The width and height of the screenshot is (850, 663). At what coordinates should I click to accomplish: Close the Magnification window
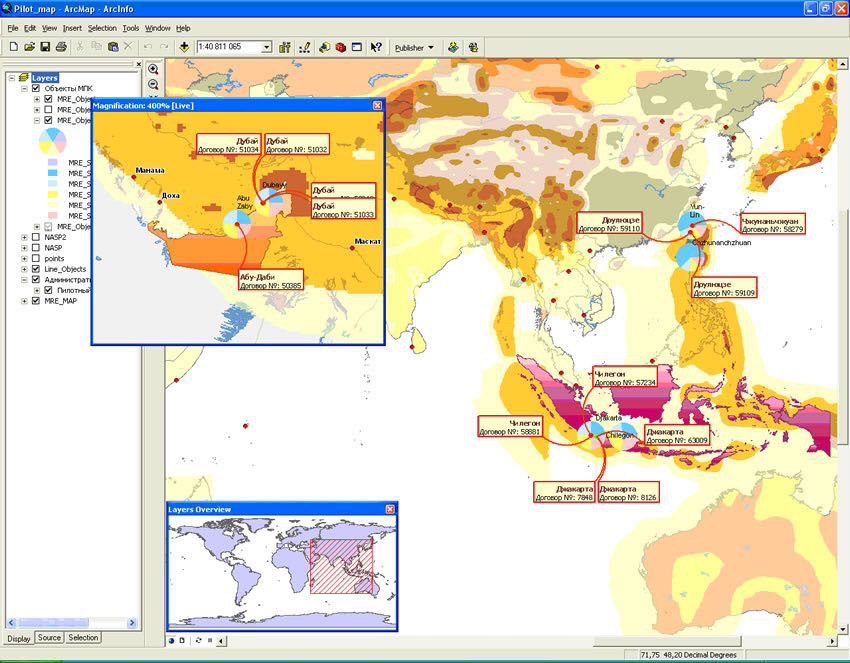(x=377, y=105)
